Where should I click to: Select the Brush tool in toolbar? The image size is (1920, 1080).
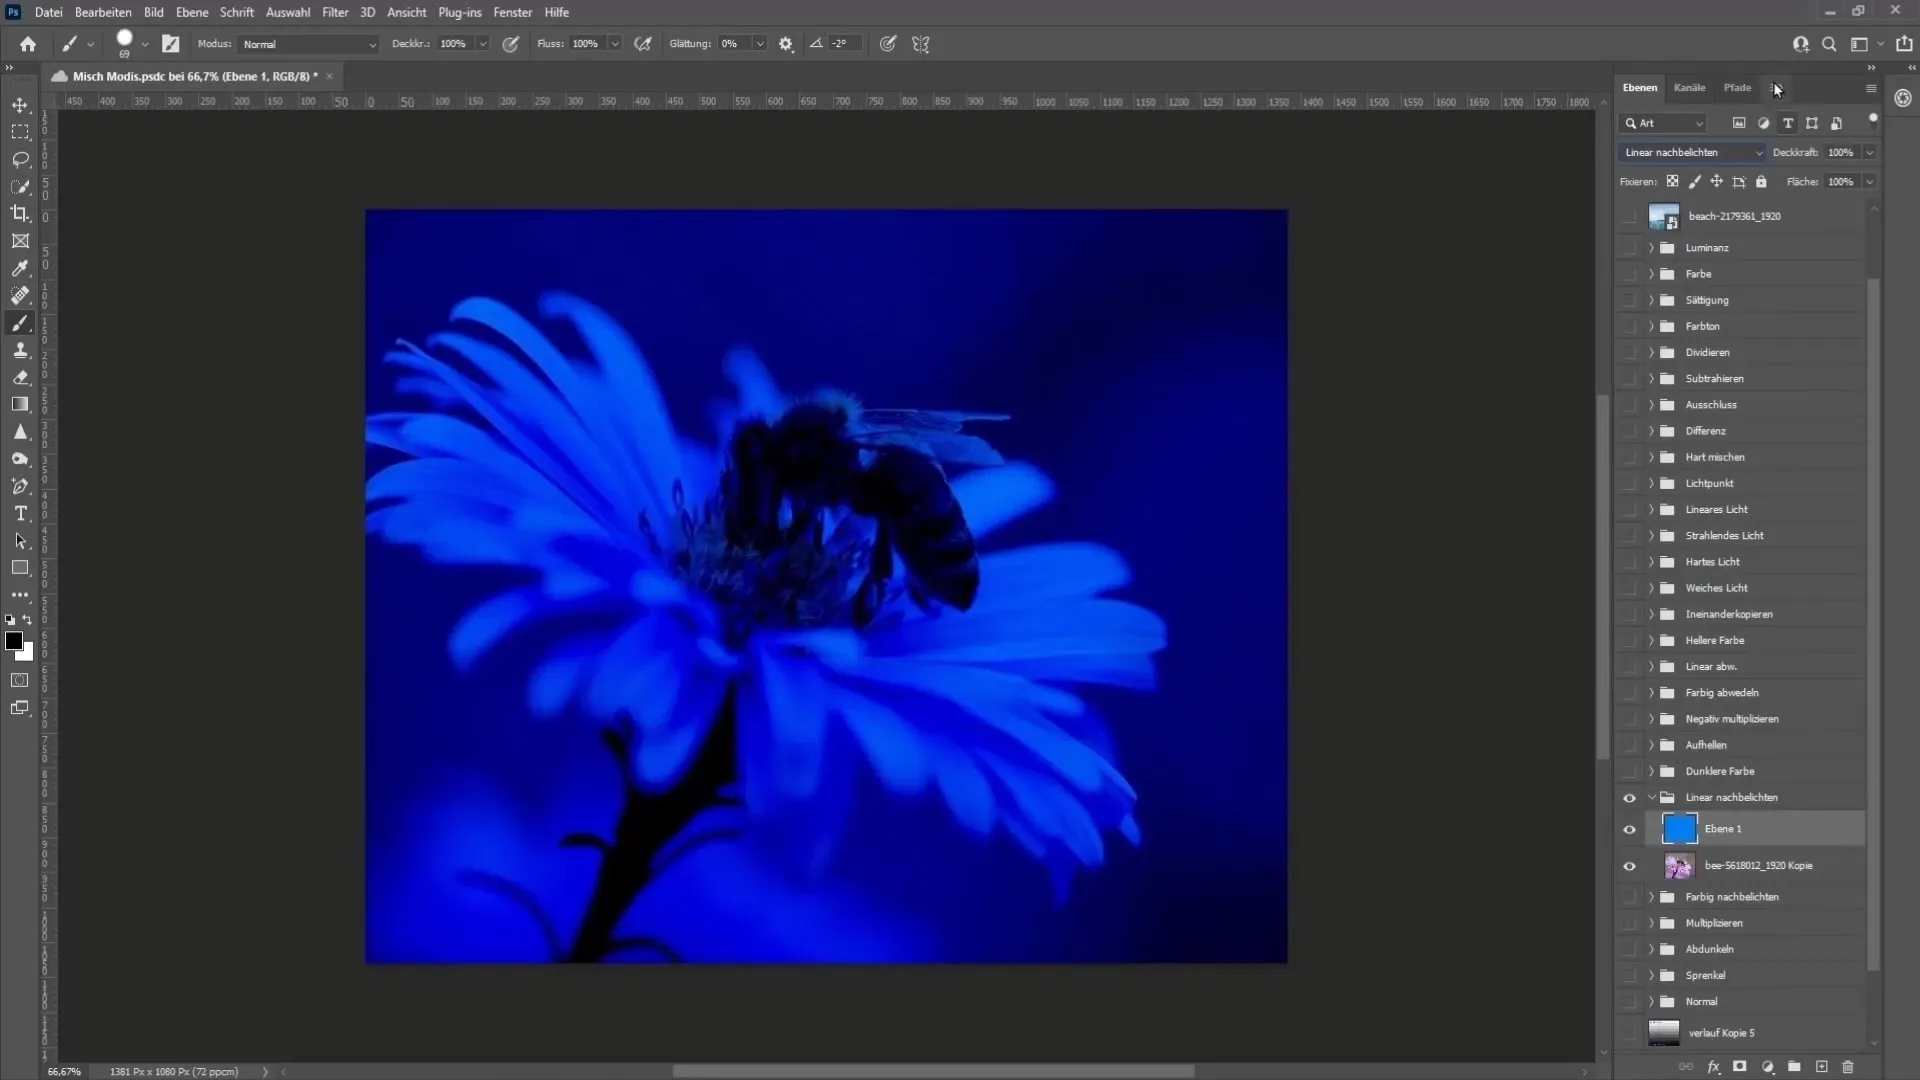pos(20,322)
